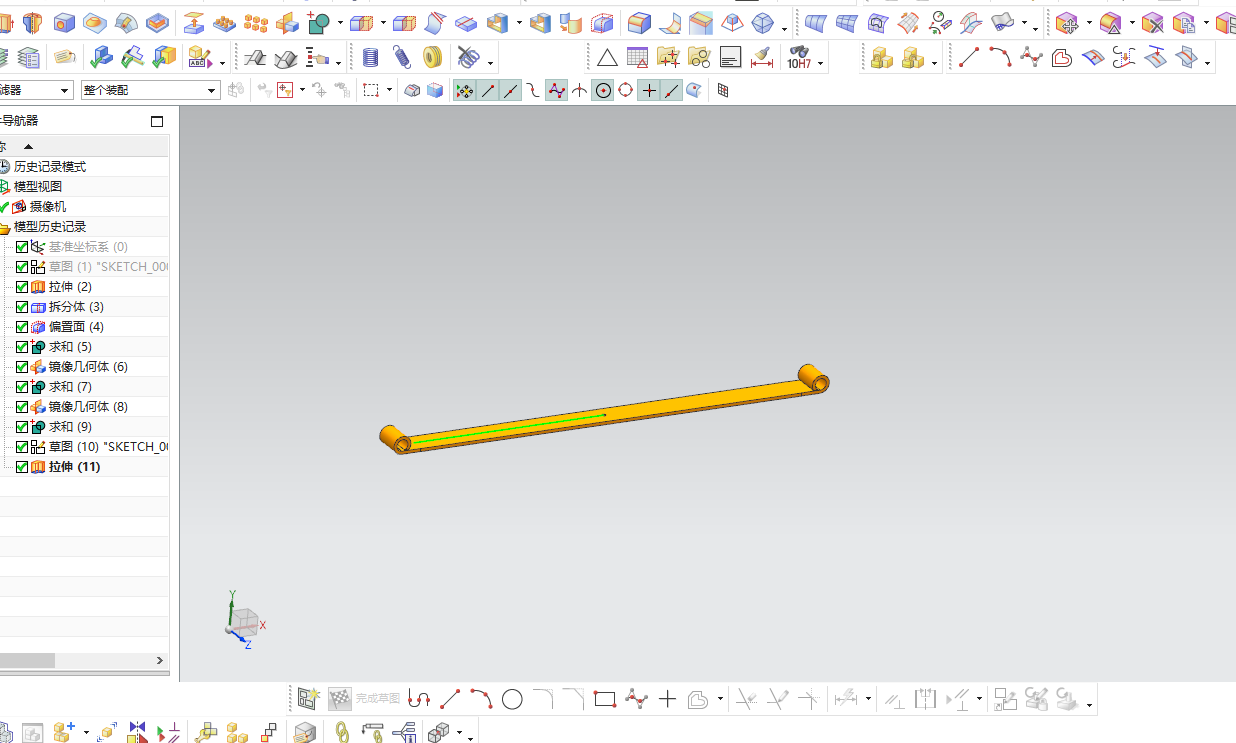1236x743 pixels.
Task: Uncheck the 拆分体 (3) feature checkbox
Action: [22, 307]
